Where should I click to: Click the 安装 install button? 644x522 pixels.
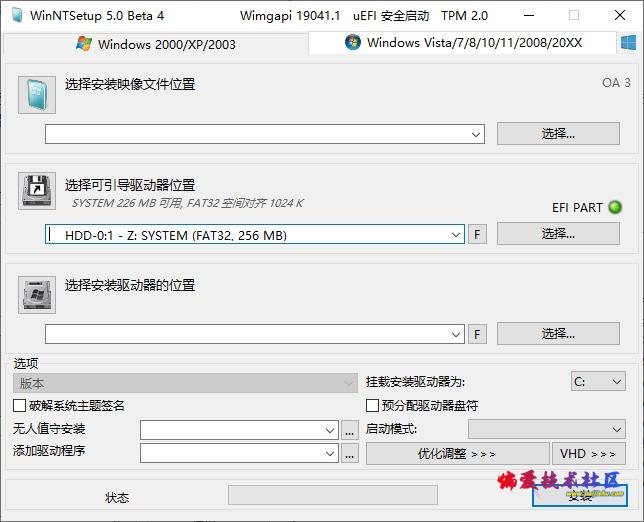580,495
